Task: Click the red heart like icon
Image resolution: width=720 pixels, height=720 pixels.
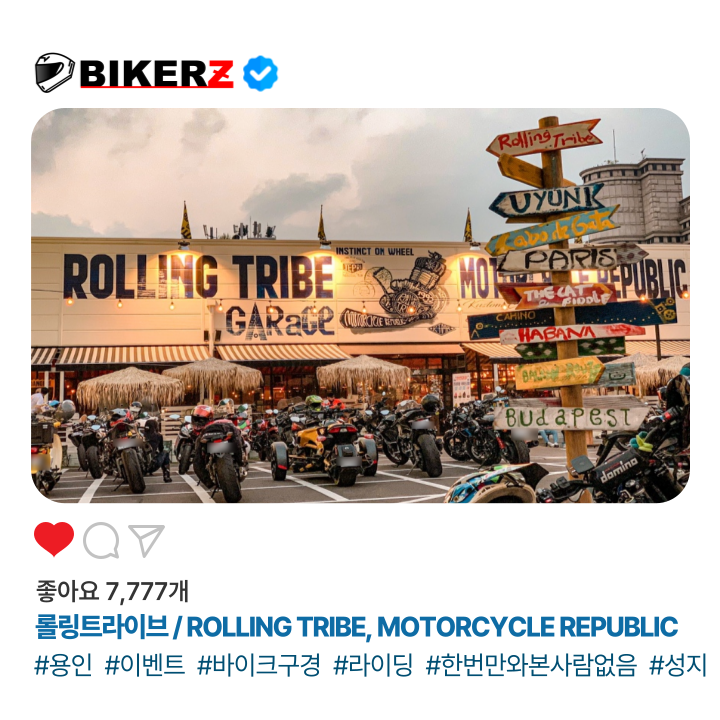Action: coord(54,539)
